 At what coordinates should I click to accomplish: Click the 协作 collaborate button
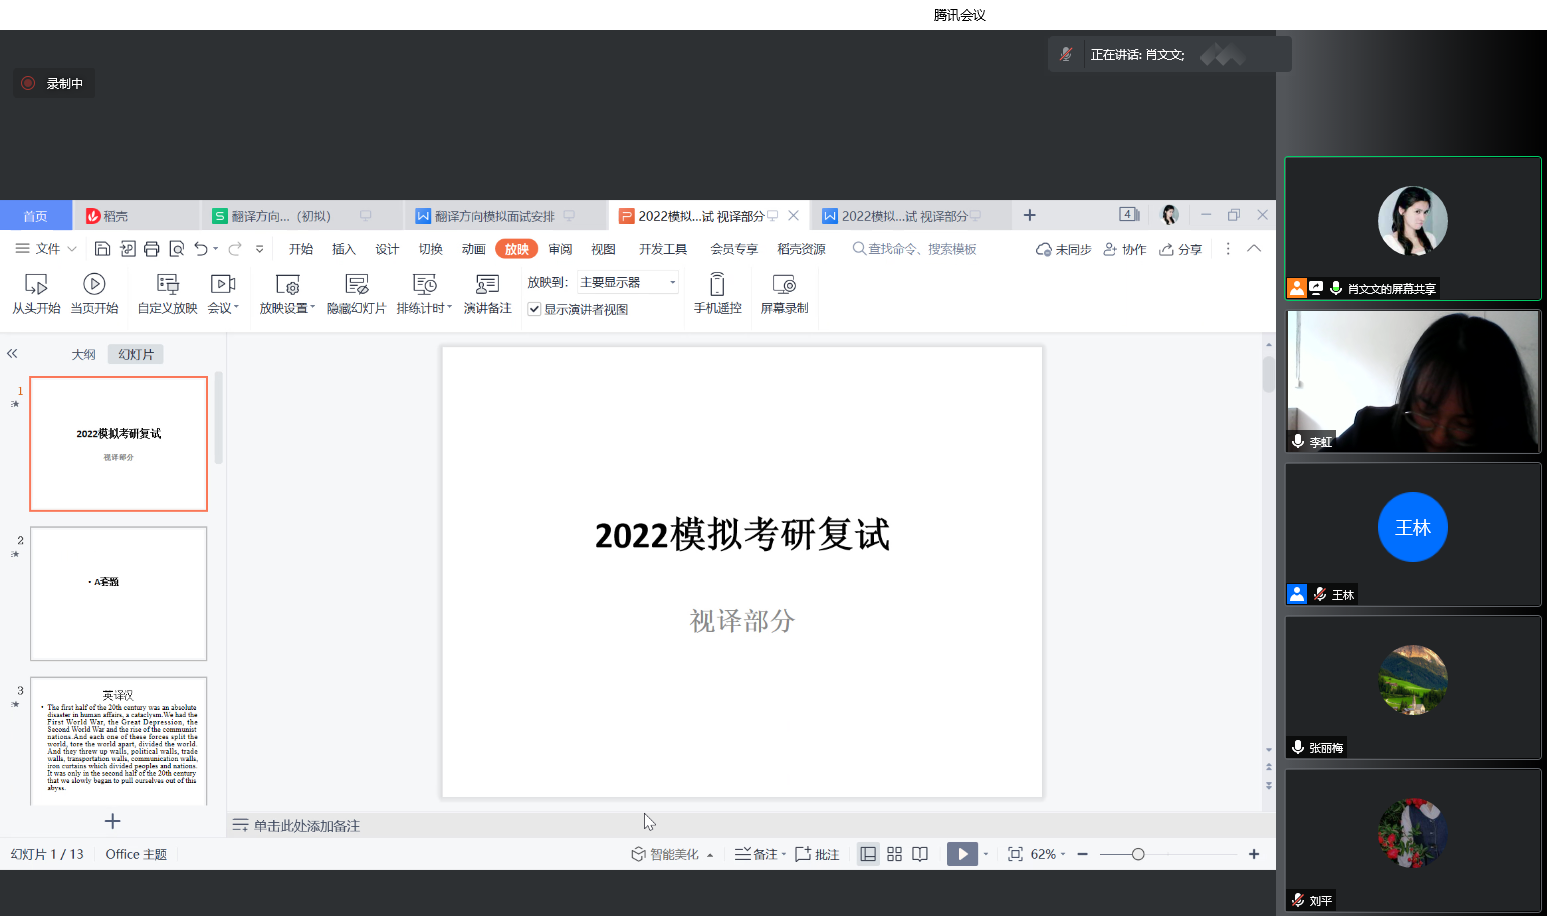[1125, 249]
